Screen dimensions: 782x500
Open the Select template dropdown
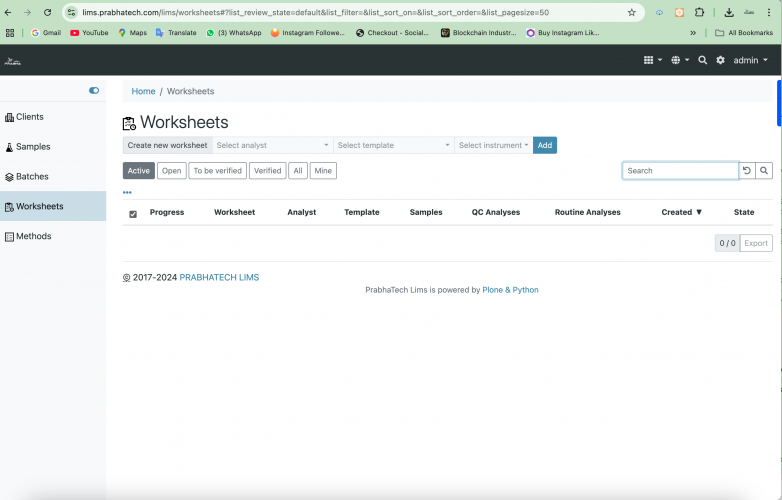click(x=394, y=145)
